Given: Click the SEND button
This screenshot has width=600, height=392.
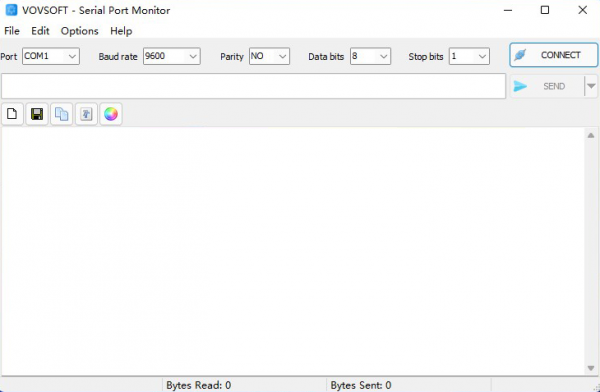Looking at the screenshot, I should pos(547,86).
